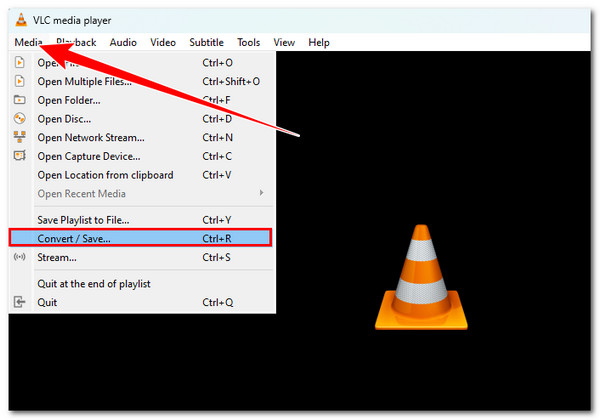This screenshot has width=600, height=420.
Task: Click the Open Disc icon
Action: click(x=20, y=119)
